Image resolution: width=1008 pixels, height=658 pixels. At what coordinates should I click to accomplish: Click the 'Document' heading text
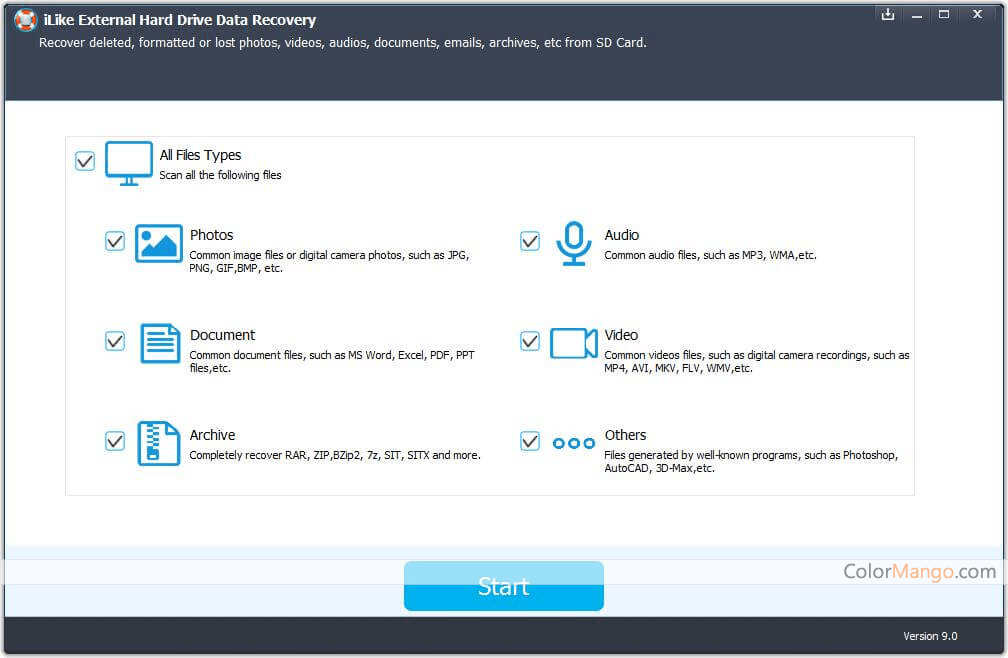(222, 335)
